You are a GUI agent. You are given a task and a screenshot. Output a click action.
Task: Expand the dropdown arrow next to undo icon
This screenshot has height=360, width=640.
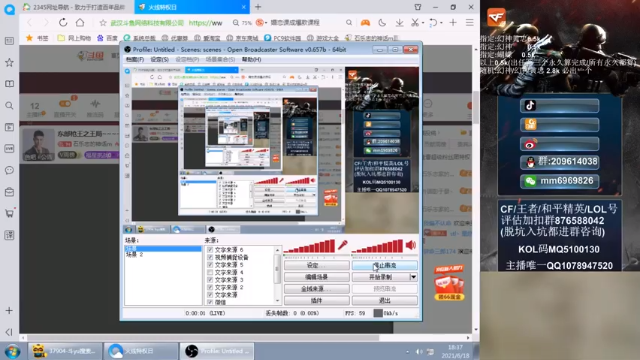441,23
